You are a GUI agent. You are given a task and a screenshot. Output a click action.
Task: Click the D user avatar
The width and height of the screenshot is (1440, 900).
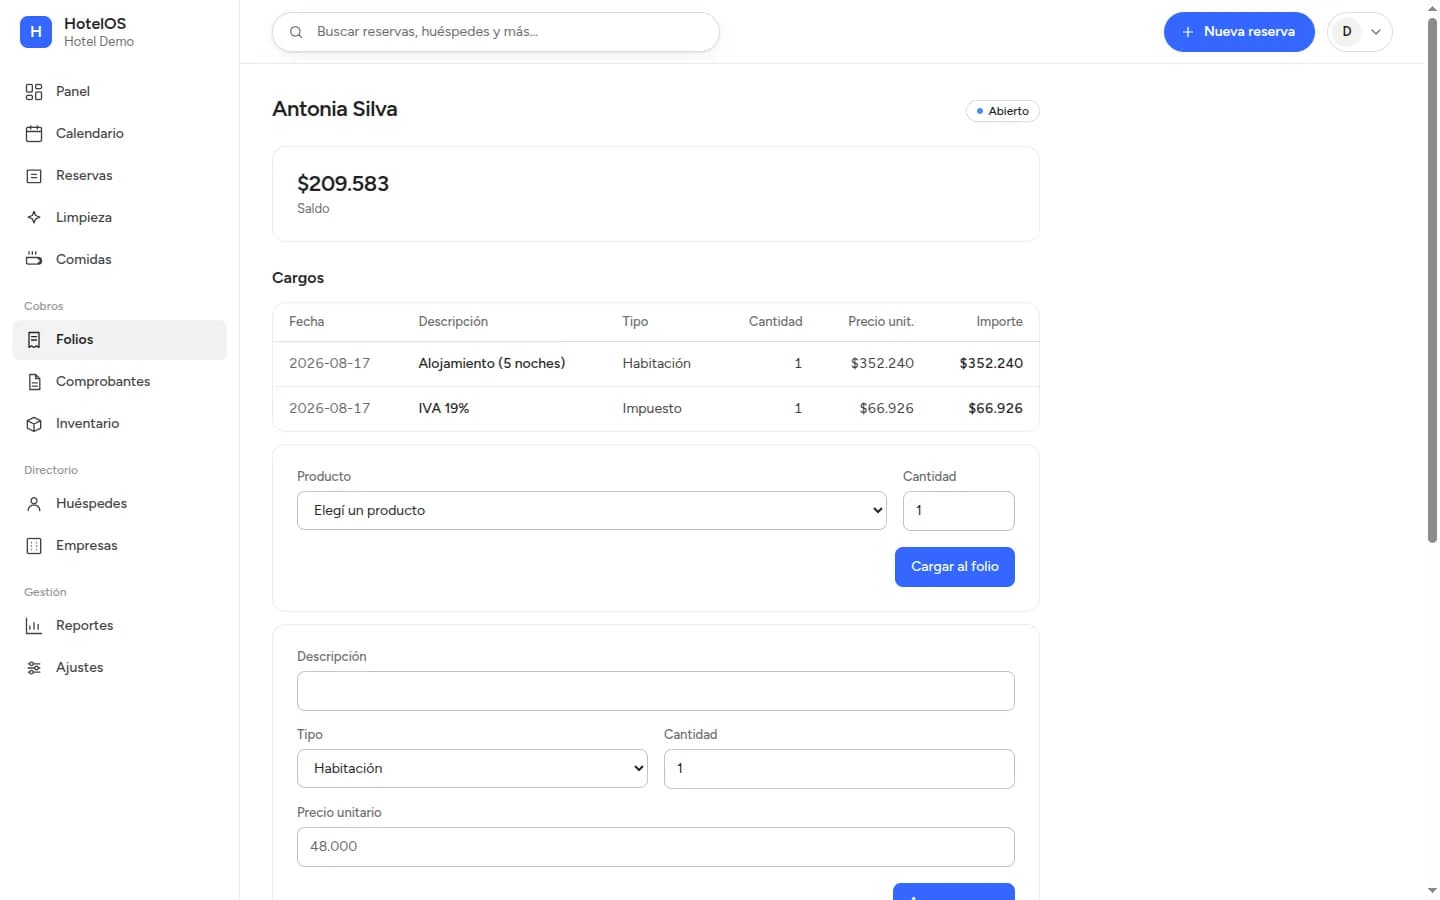pos(1347,32)
